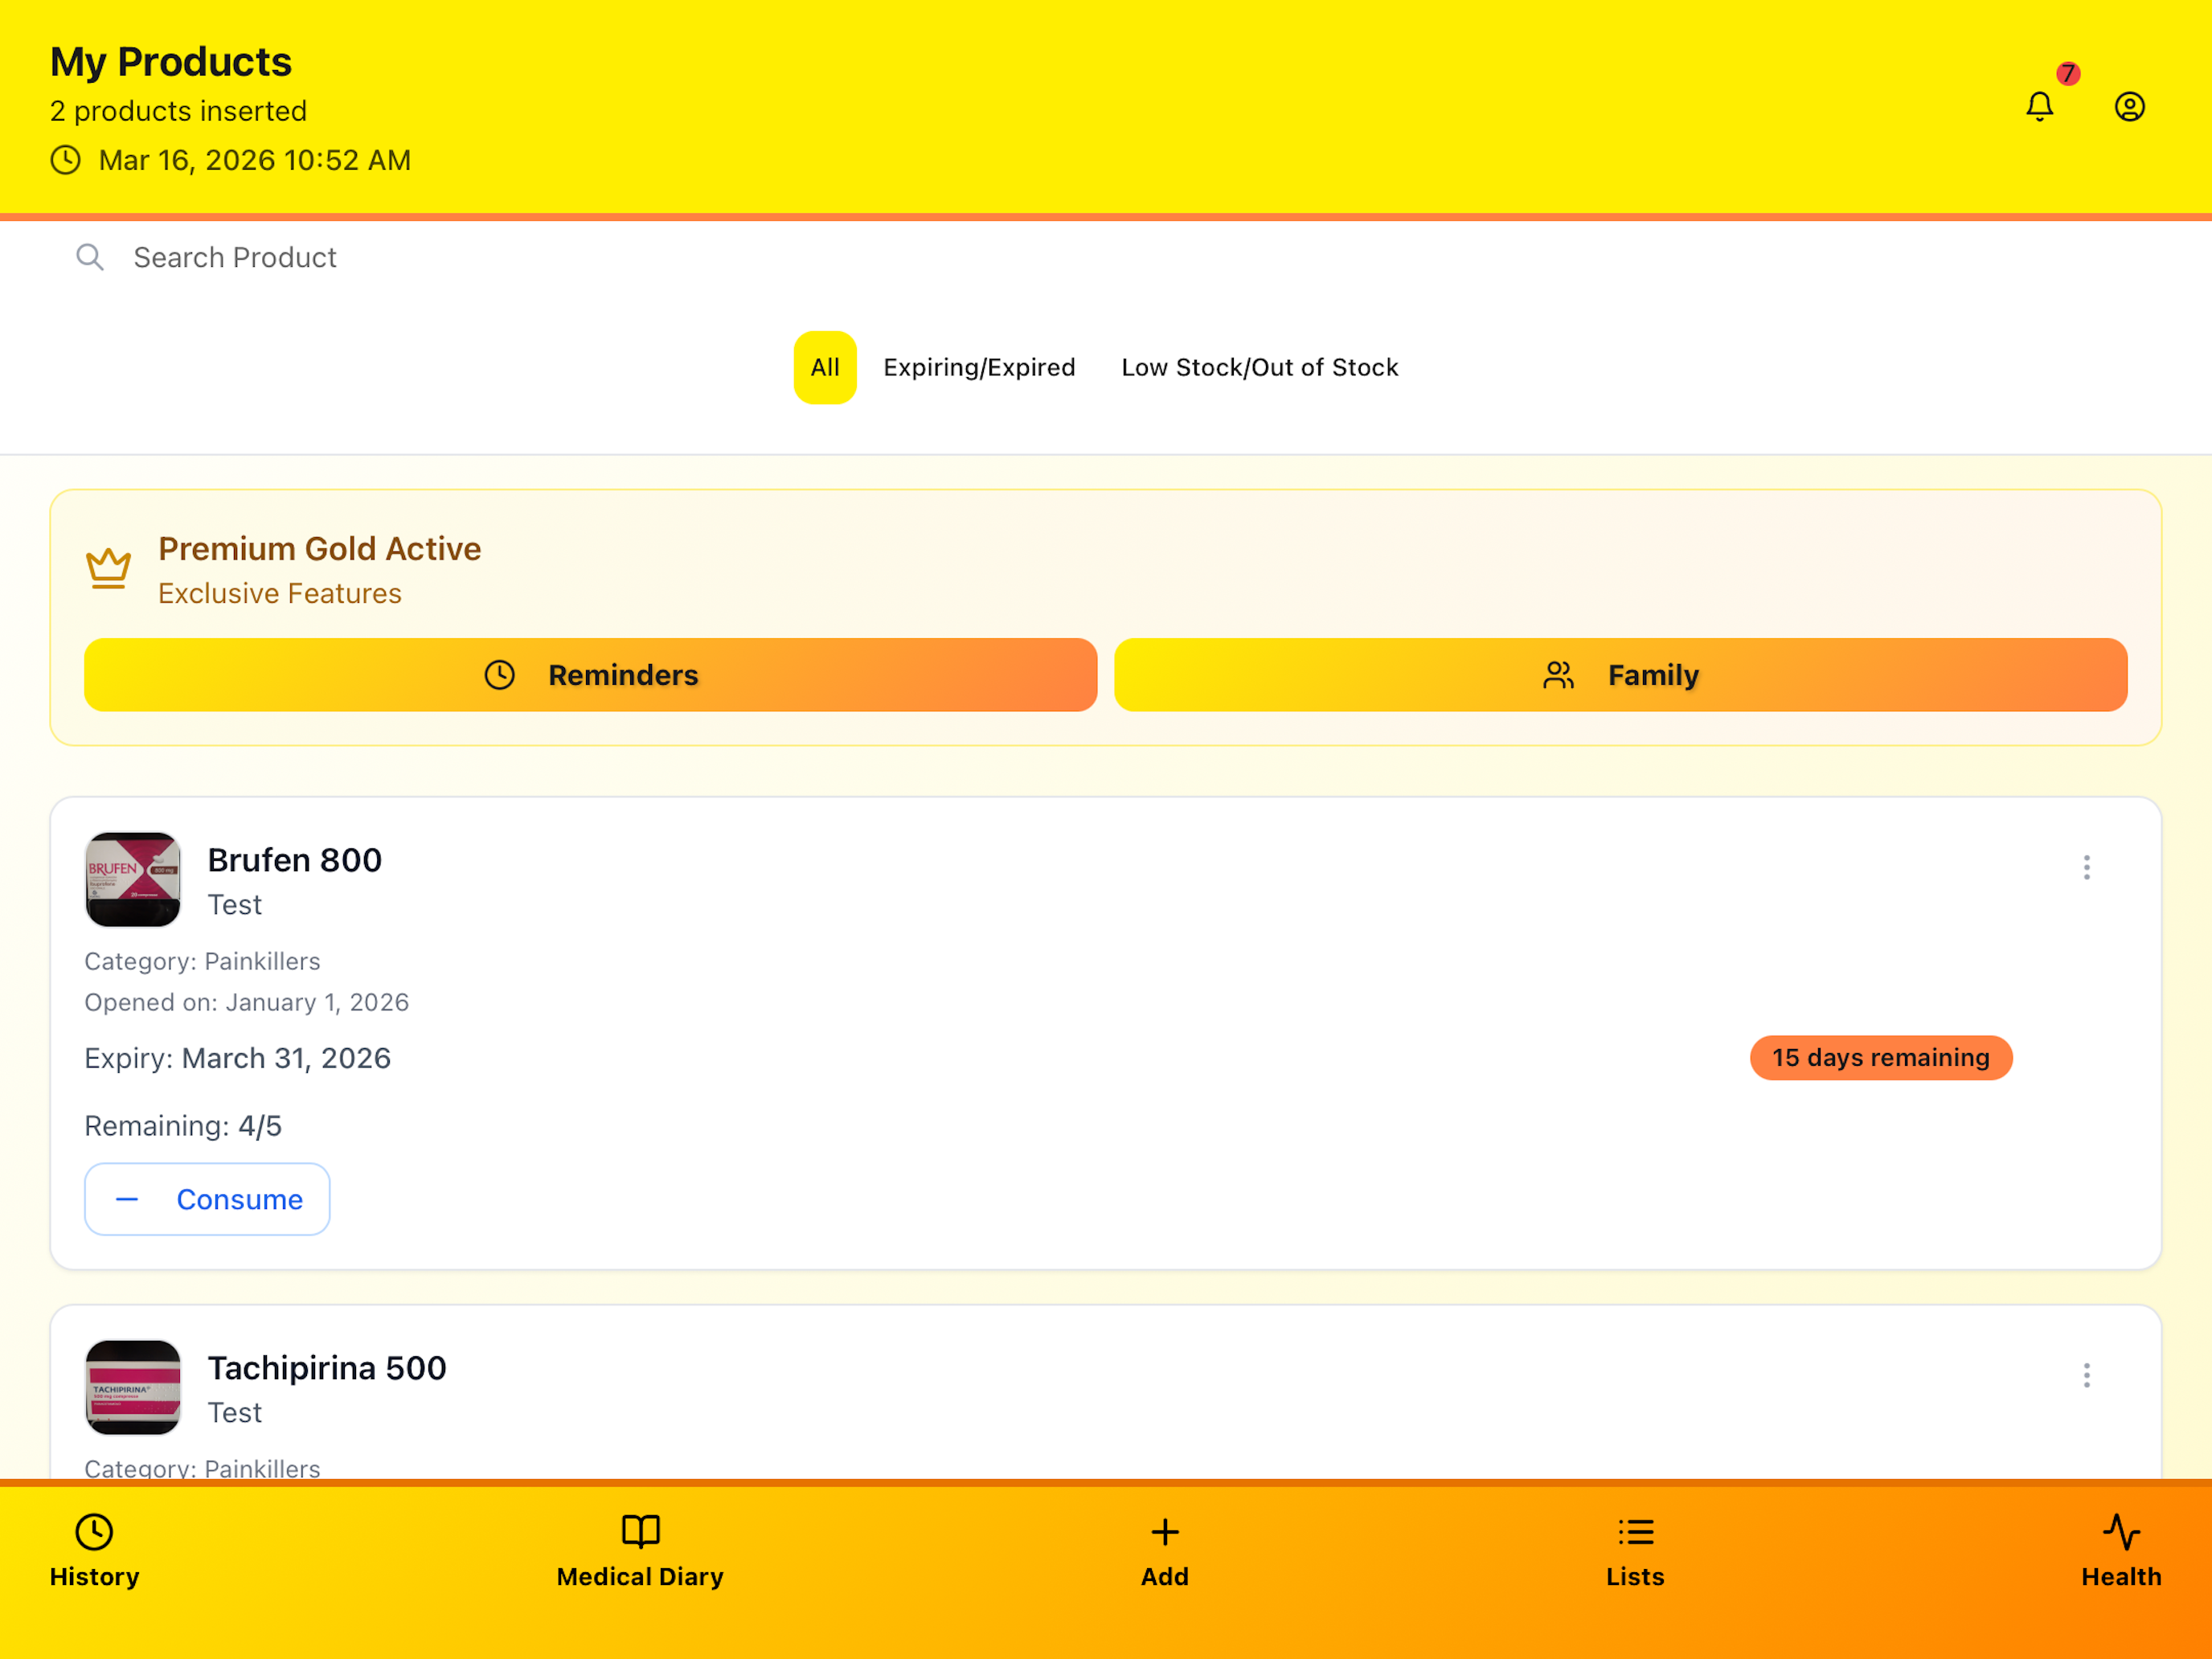
Task: Focus the Search Product field
Action: tap(1106, 257)
